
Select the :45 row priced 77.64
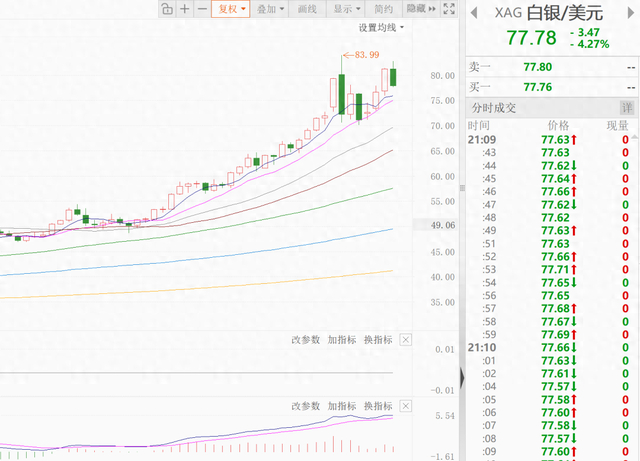click(549, 178)
